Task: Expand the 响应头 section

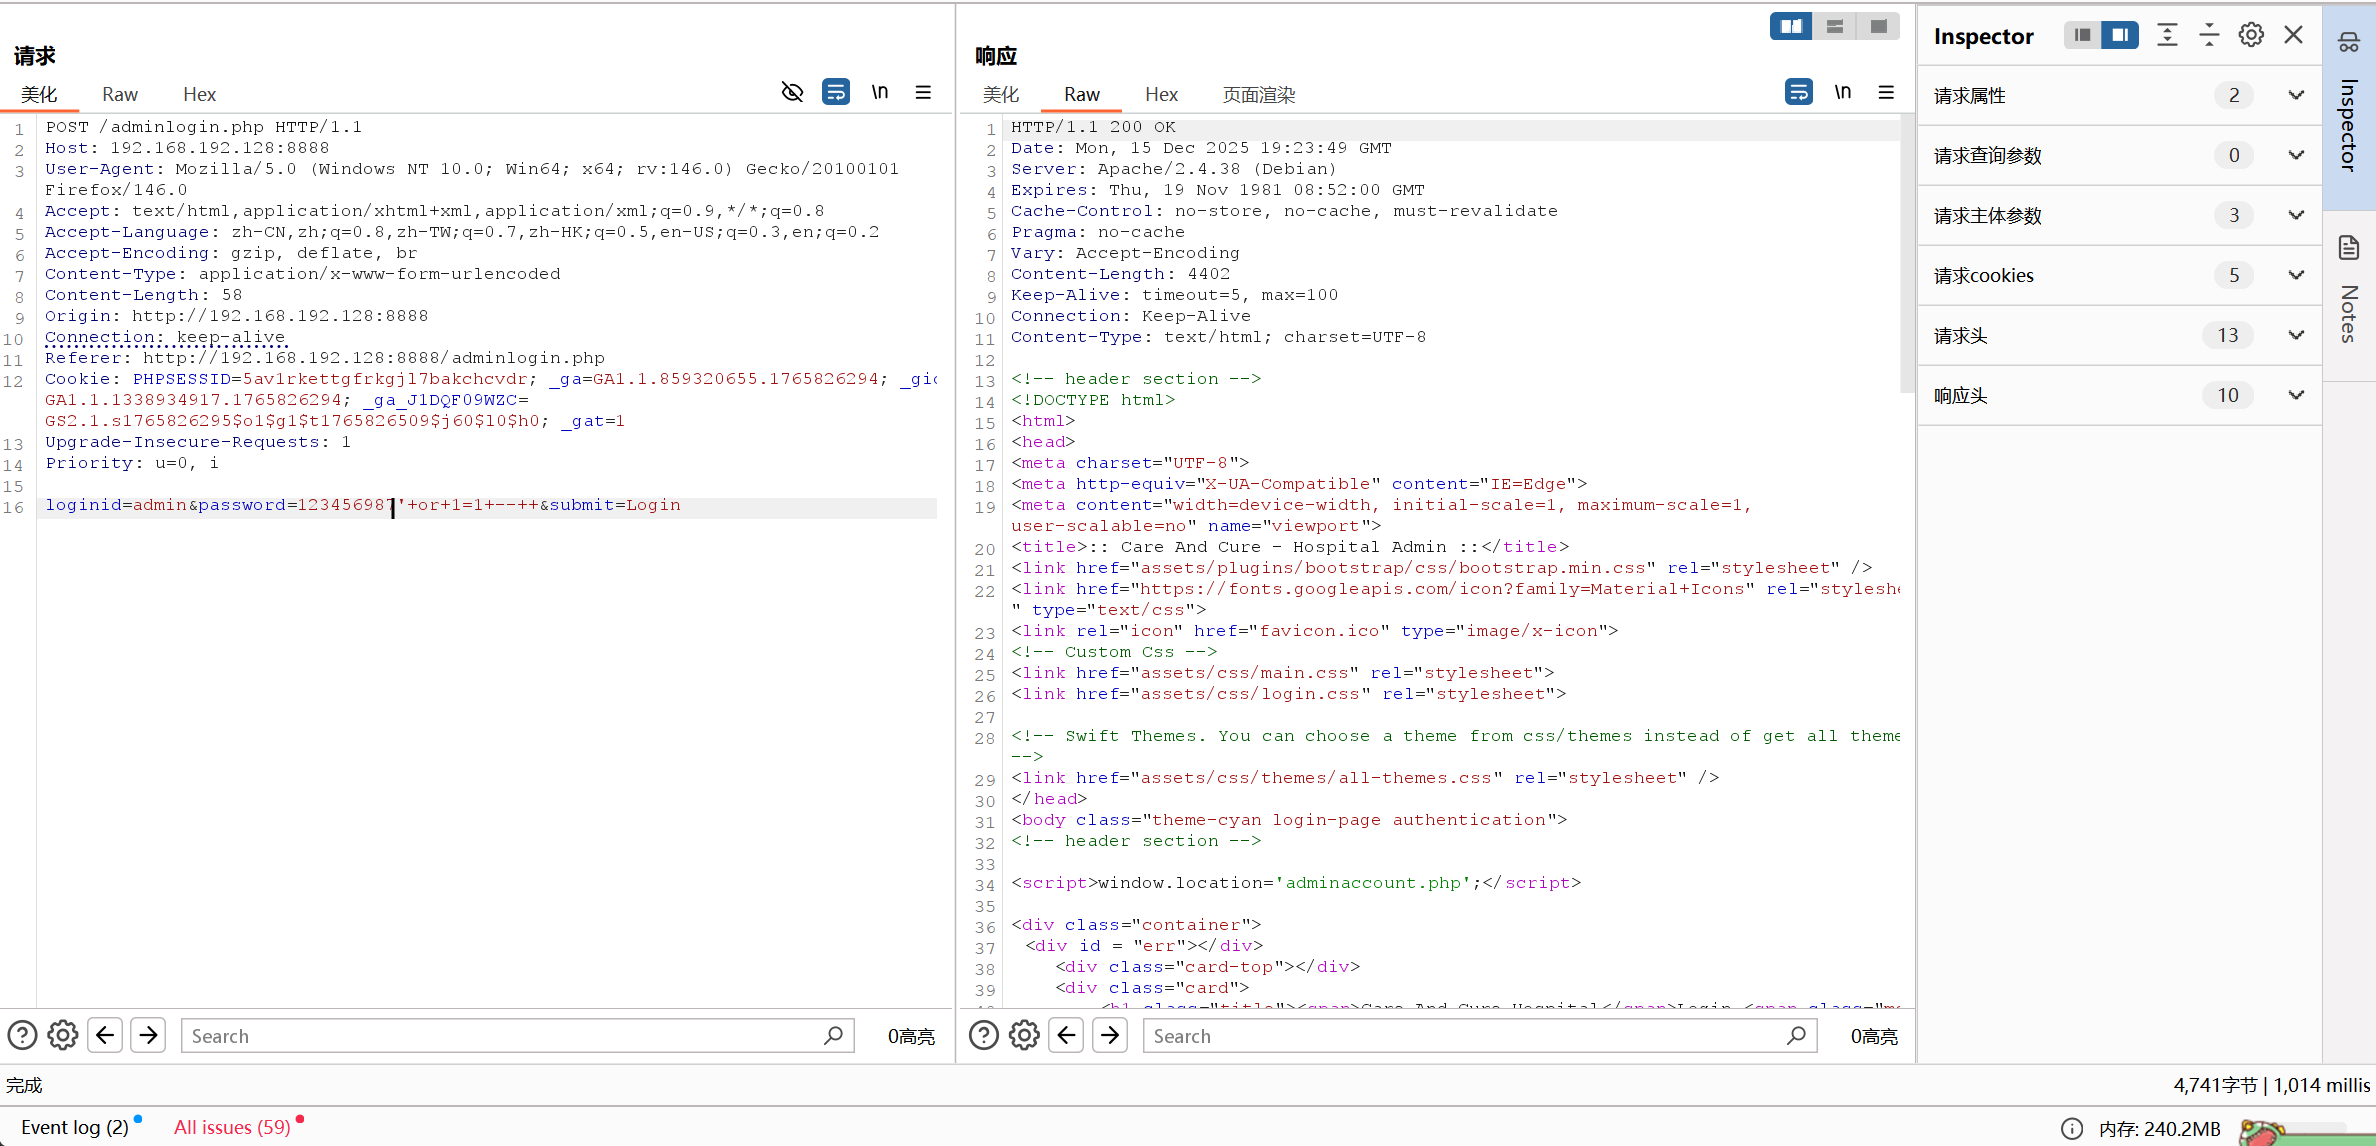Action: tap(2296, 395)
